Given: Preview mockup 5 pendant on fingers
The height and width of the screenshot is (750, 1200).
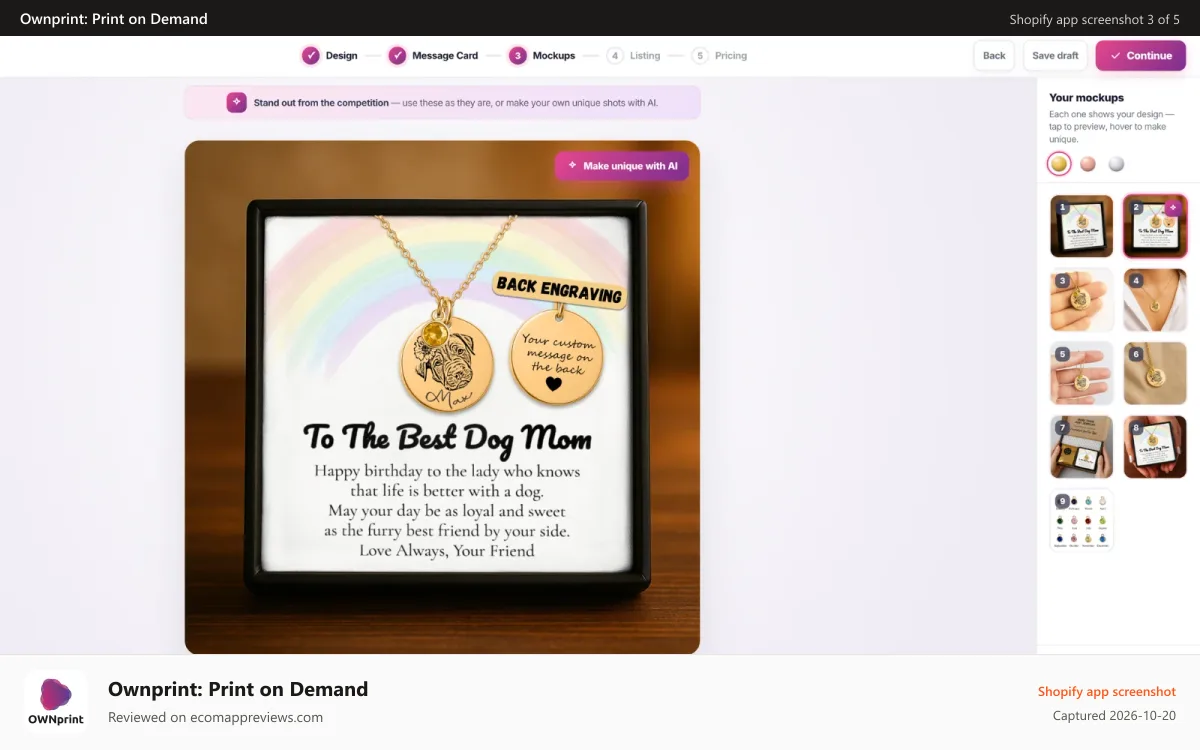Looking at the screenshot, I should click(x=1081, y=373).
